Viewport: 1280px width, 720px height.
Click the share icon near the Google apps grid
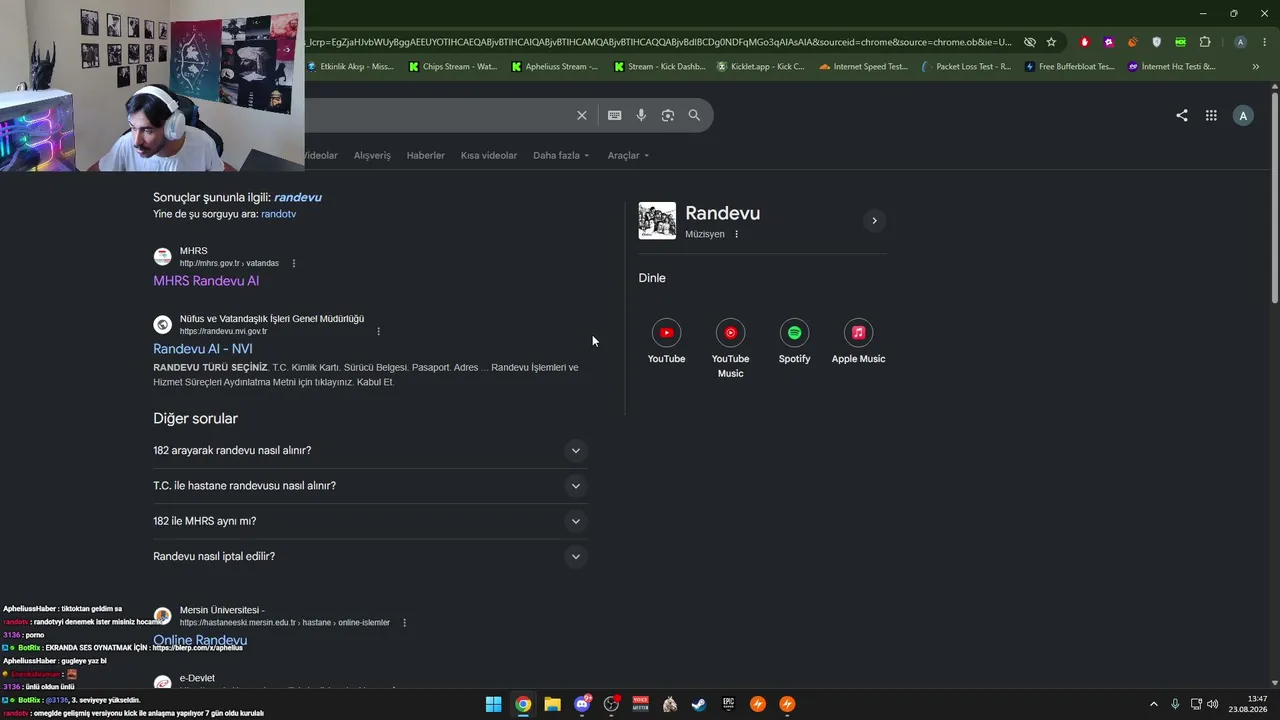tap(1182, 115)
